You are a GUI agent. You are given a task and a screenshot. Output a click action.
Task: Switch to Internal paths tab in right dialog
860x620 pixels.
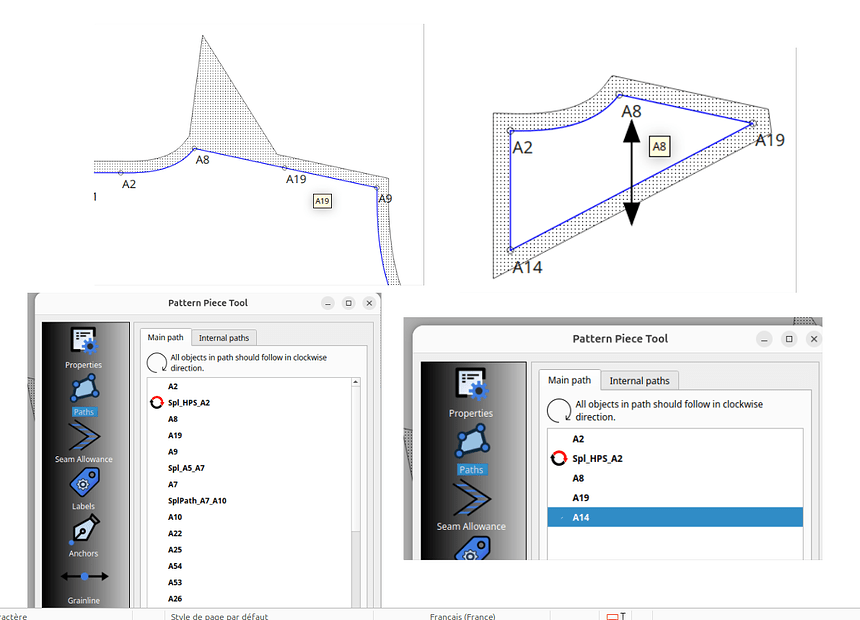(640, 381)
